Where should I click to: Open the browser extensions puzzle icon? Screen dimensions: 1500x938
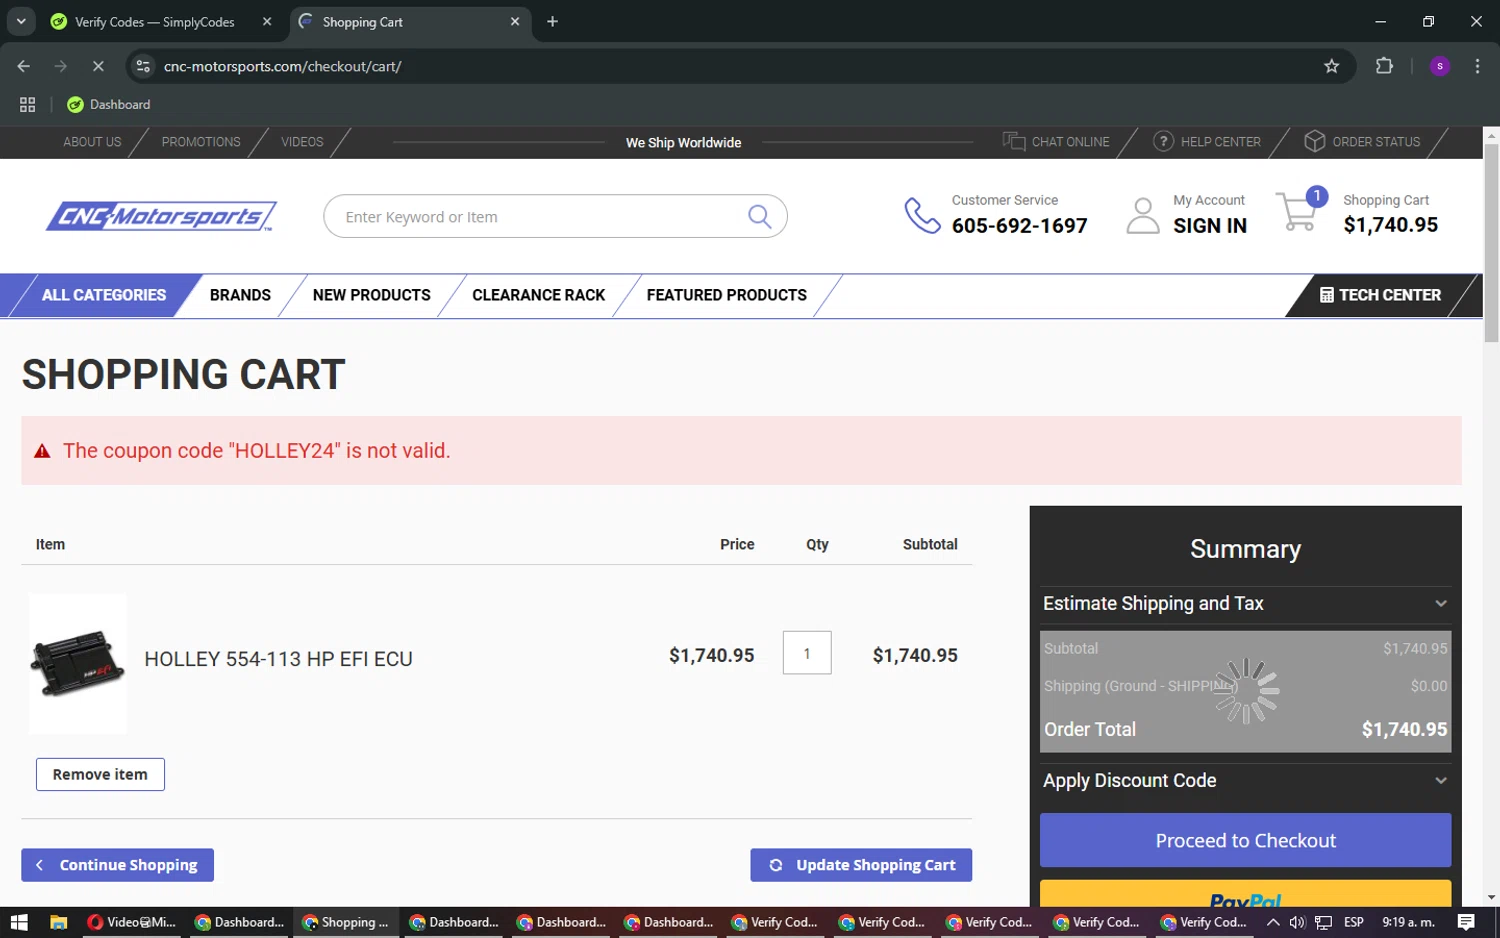click(x=1384, y=66)
